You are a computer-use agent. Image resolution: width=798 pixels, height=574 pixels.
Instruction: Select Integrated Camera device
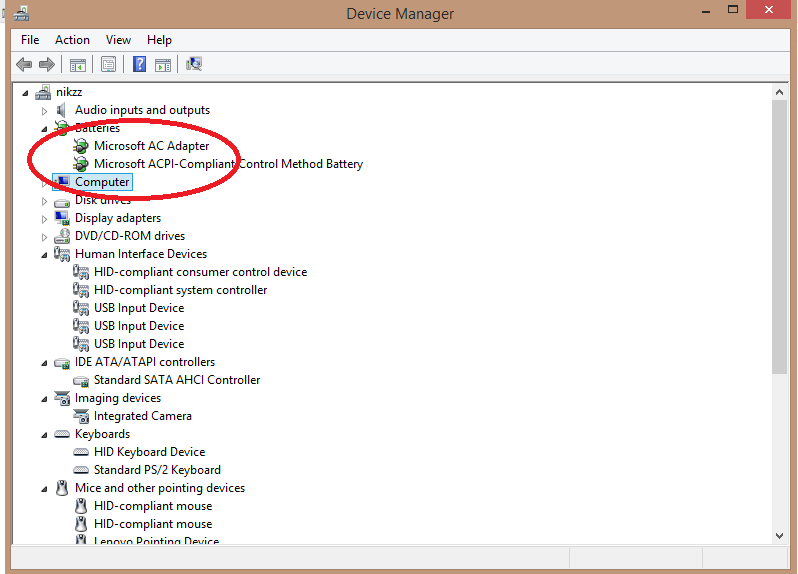coord(143,416)
